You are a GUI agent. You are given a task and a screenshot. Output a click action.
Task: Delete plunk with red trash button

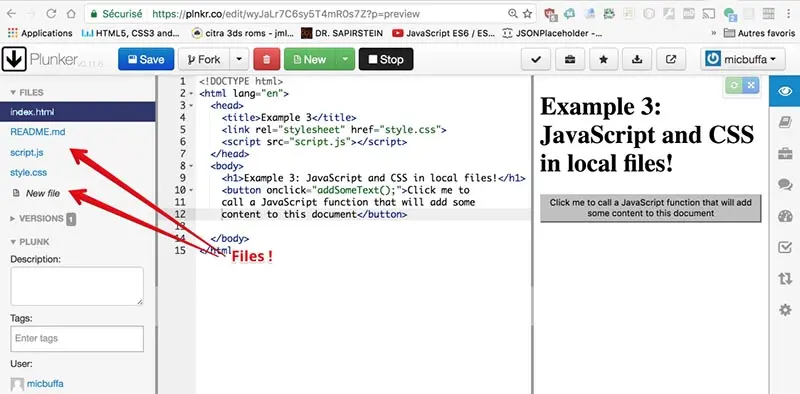tap(266, 59)
